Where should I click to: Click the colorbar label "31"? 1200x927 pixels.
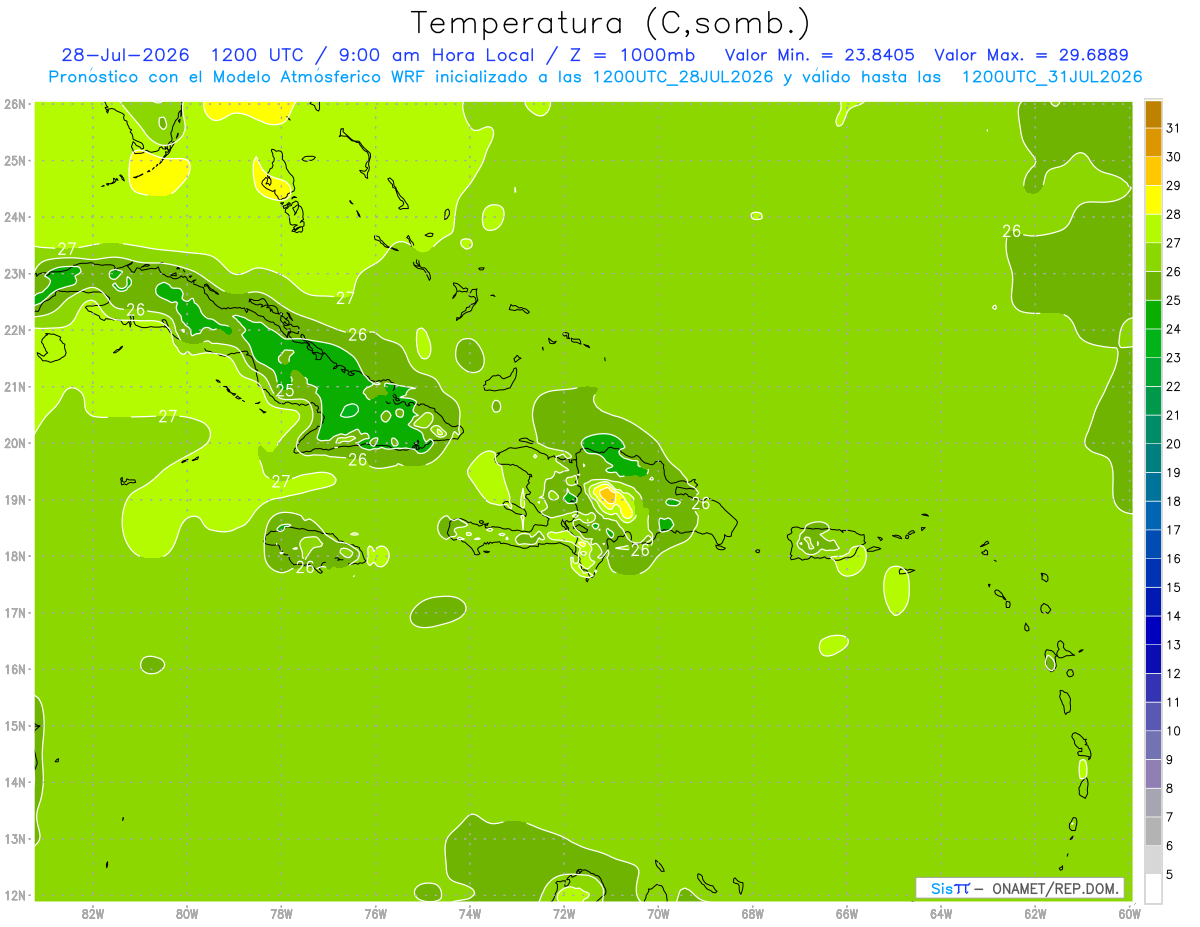tap(1174, 128)
